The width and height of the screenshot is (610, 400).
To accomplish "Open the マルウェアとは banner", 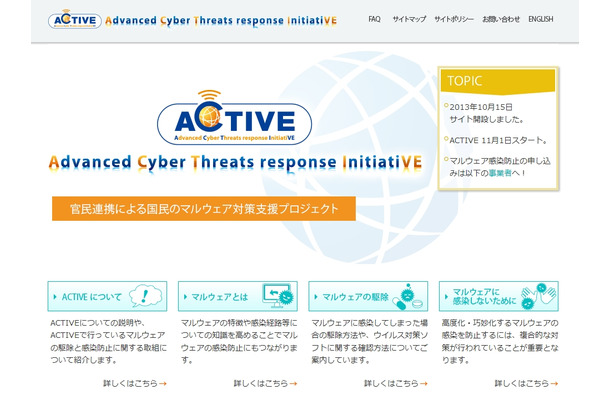I will 238,296.
